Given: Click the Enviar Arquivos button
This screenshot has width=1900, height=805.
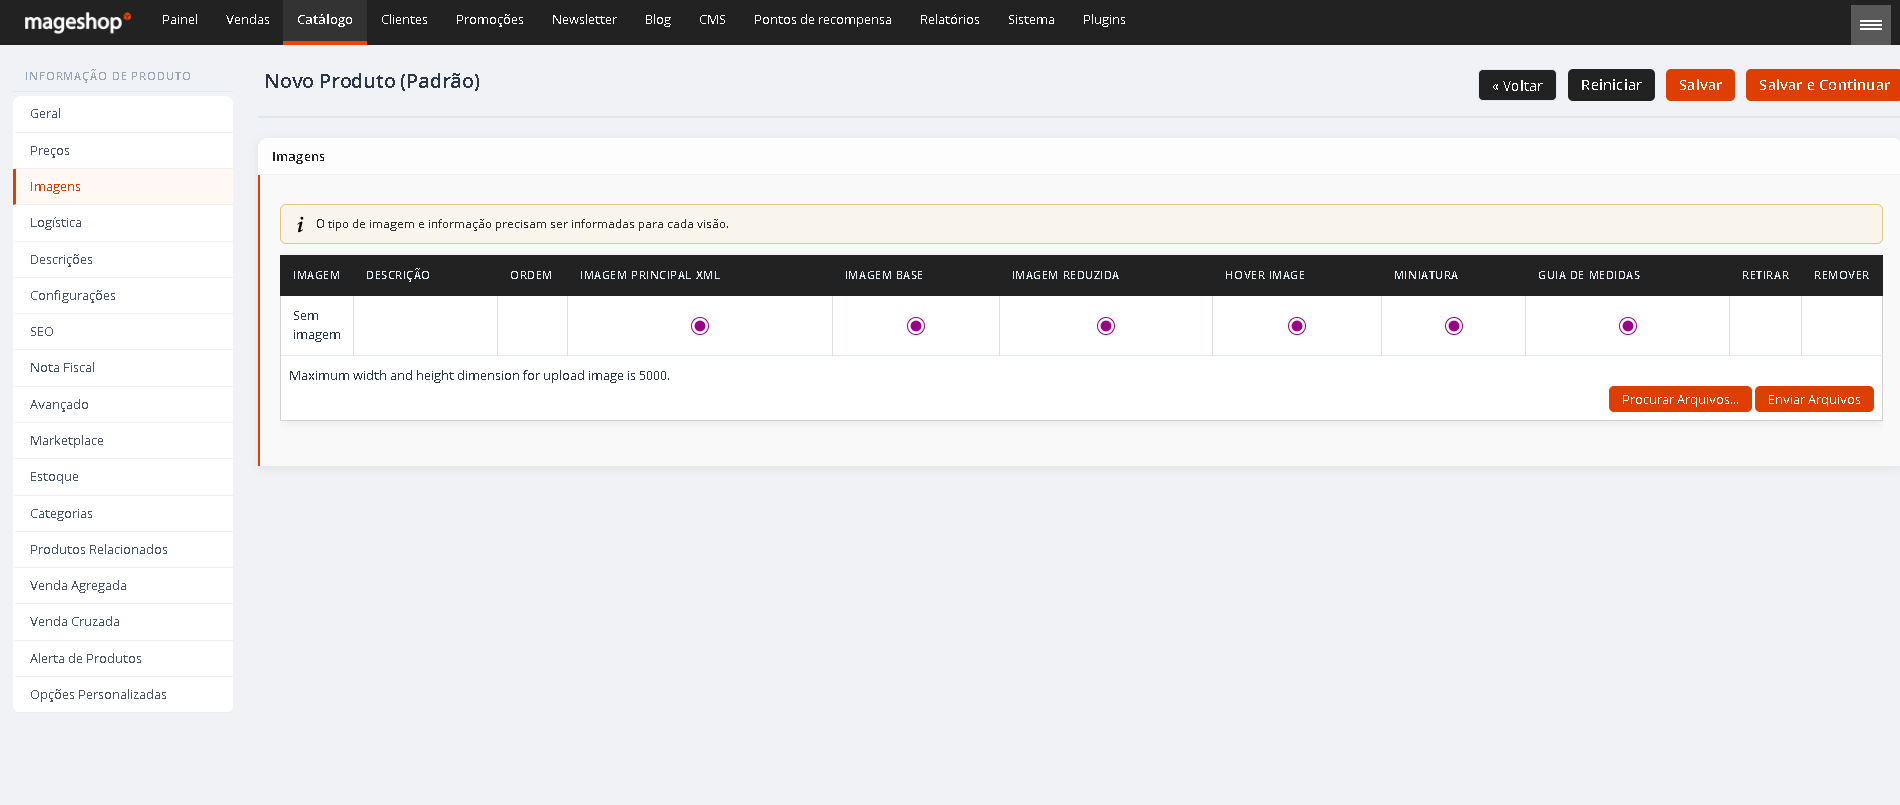Looking at the screenshot, I should pyautogui.click(x=1814, y=399).
